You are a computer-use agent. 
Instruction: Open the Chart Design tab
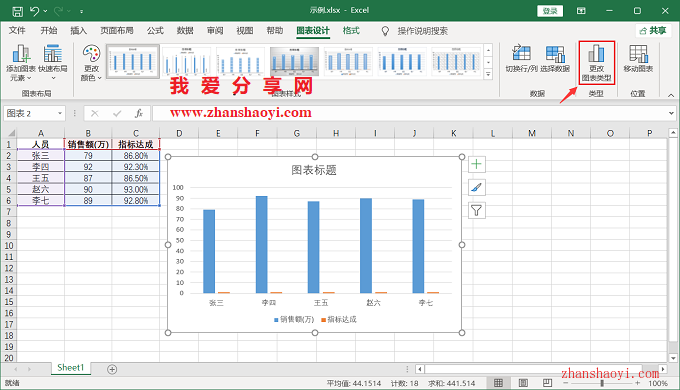point(313,30)
